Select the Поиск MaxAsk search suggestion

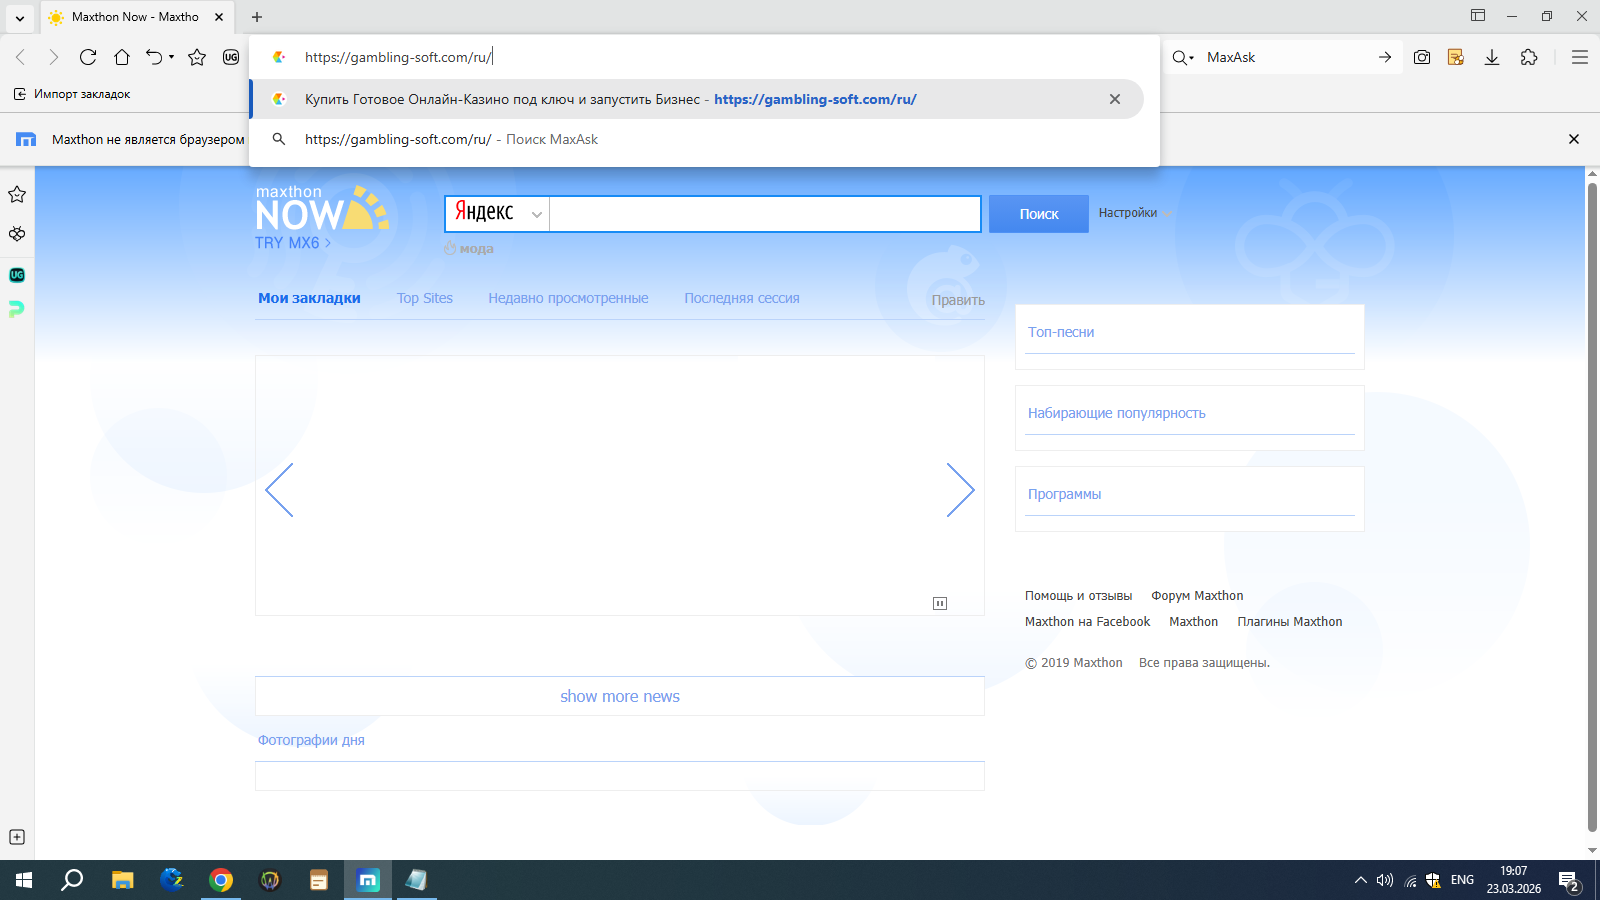(x=696, y=139)
